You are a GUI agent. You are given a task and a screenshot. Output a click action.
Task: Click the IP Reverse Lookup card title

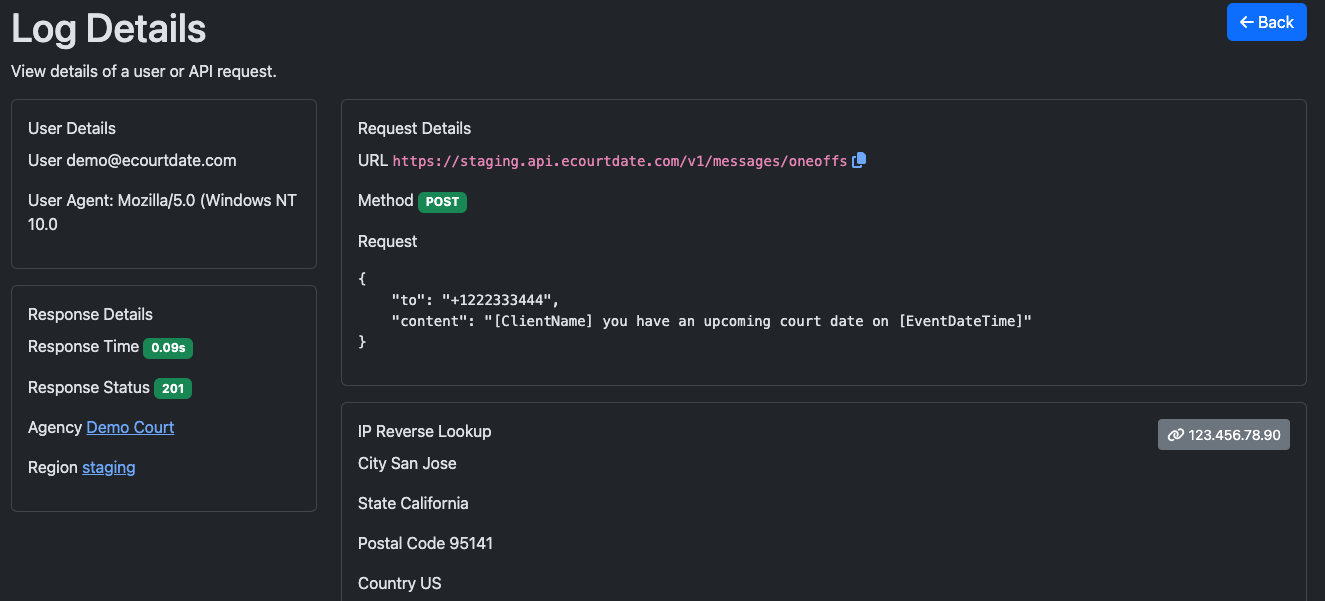424,431
